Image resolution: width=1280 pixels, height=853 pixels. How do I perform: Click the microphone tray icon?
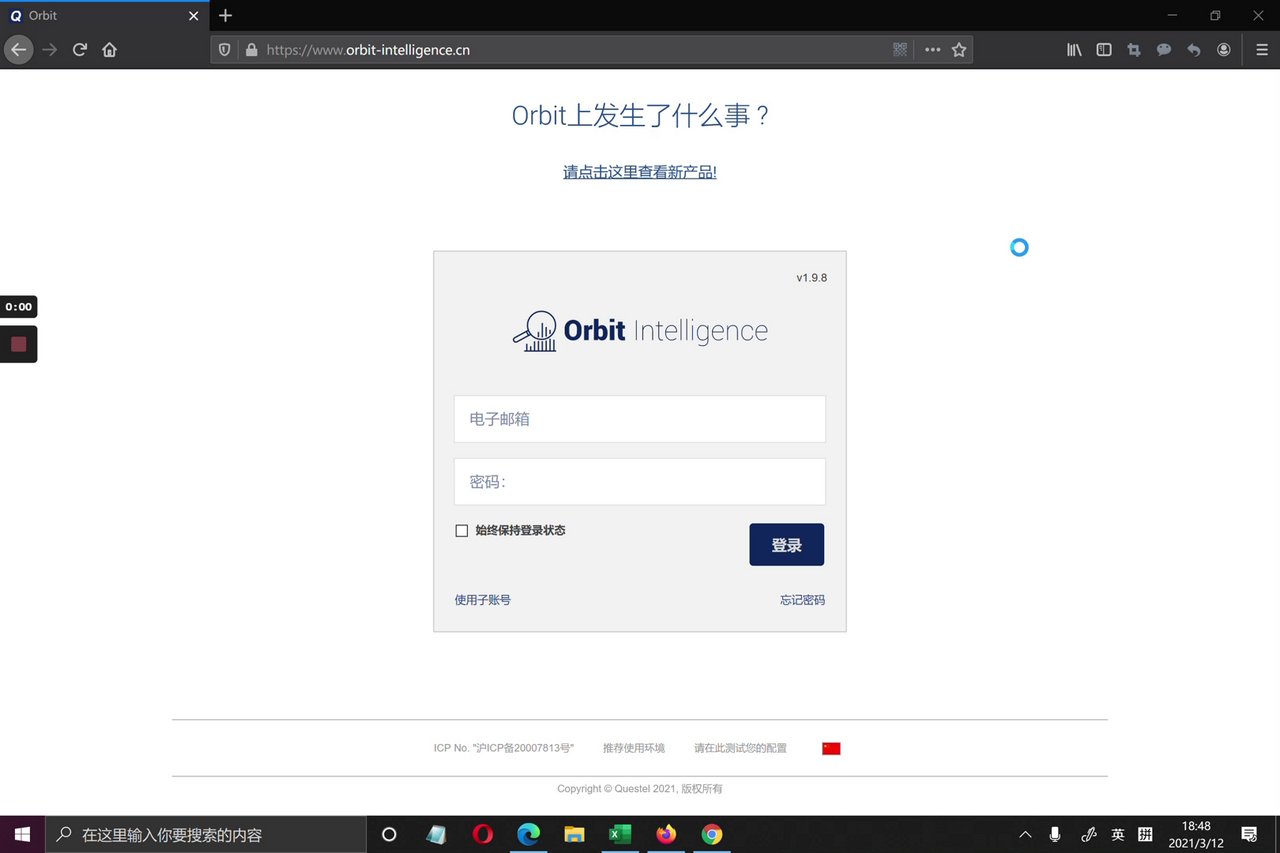(x=1055, y=834)
